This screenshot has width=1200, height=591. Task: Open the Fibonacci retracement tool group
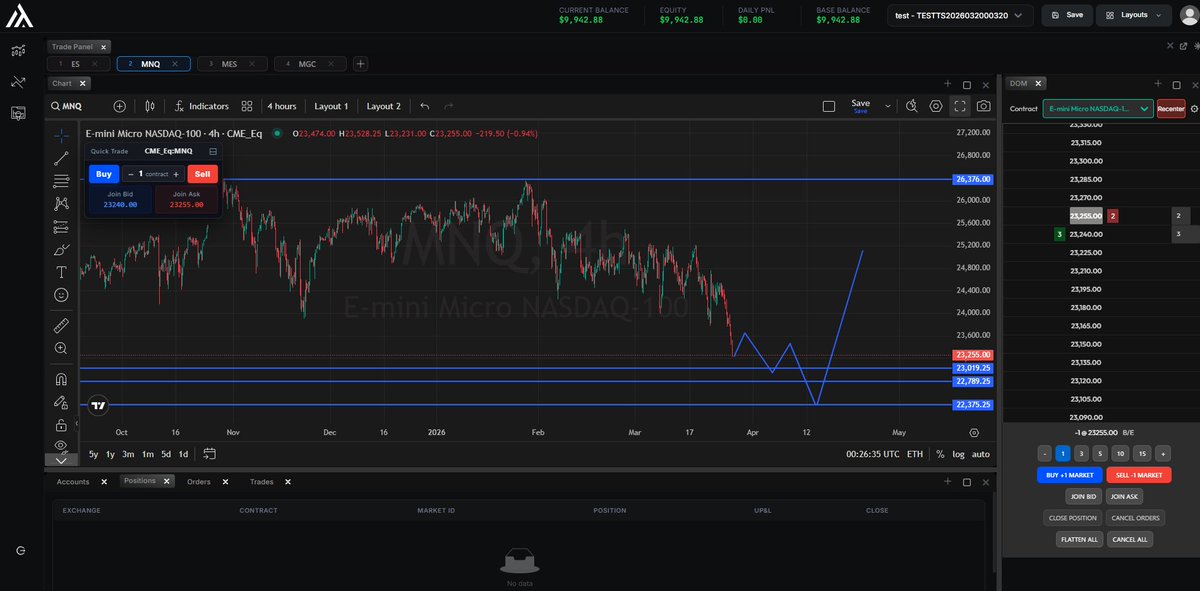point(61,181)
